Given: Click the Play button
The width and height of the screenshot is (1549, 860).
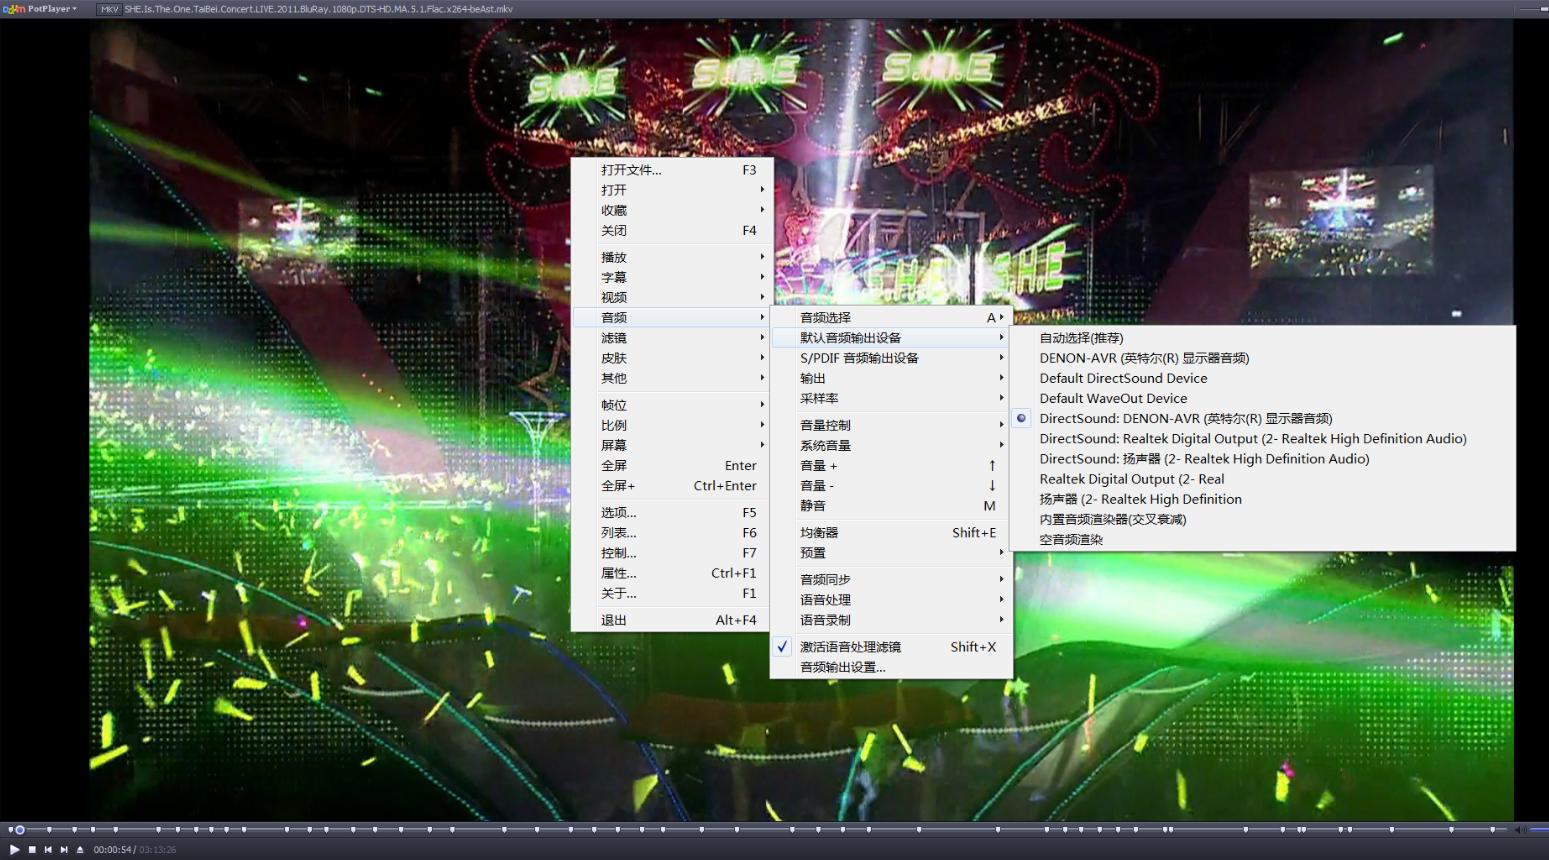Looking at the screenshot, I should tap(14, 848).
